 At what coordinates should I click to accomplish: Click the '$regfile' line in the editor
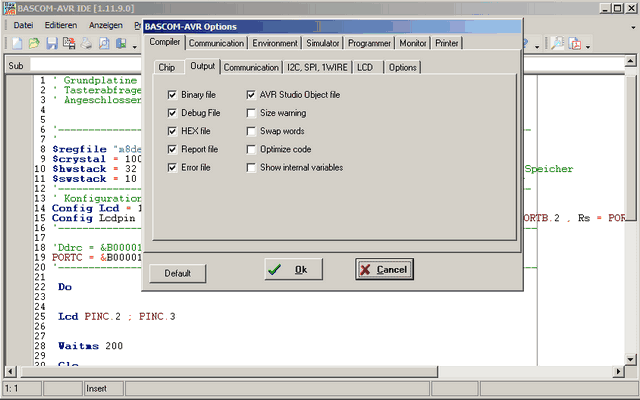97,149
